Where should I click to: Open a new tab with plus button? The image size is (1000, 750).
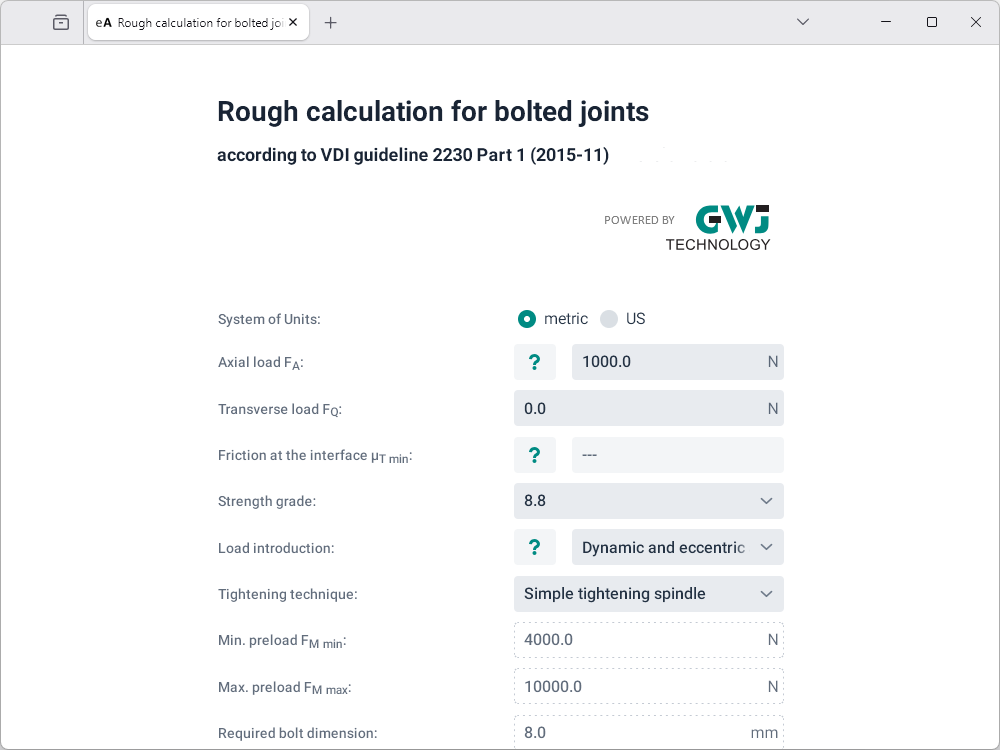click(331, 22)
